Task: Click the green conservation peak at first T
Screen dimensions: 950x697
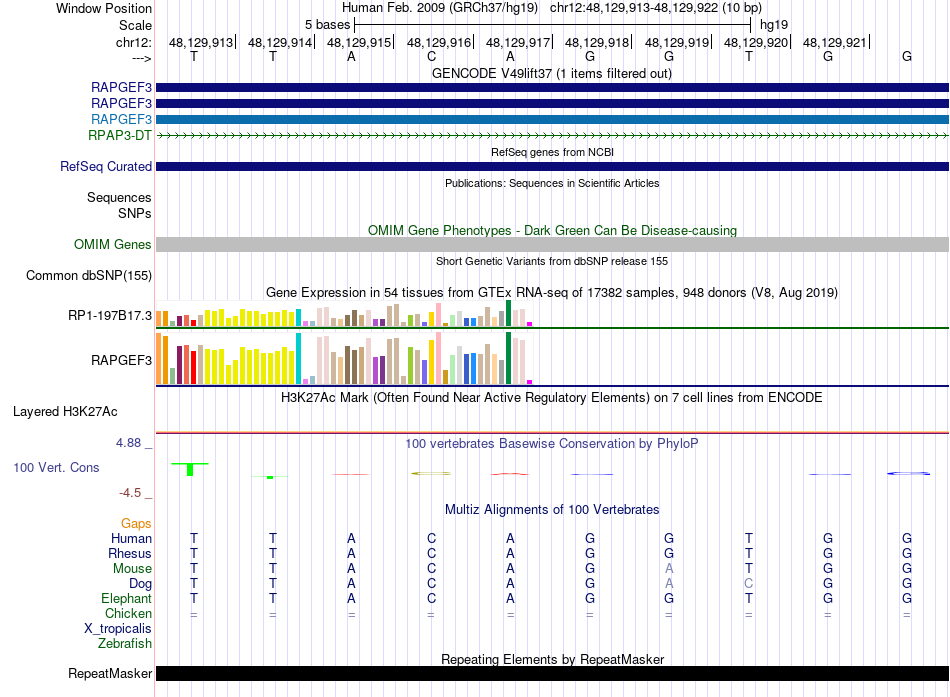Action: pyautogui.click(x=190, y=469)
